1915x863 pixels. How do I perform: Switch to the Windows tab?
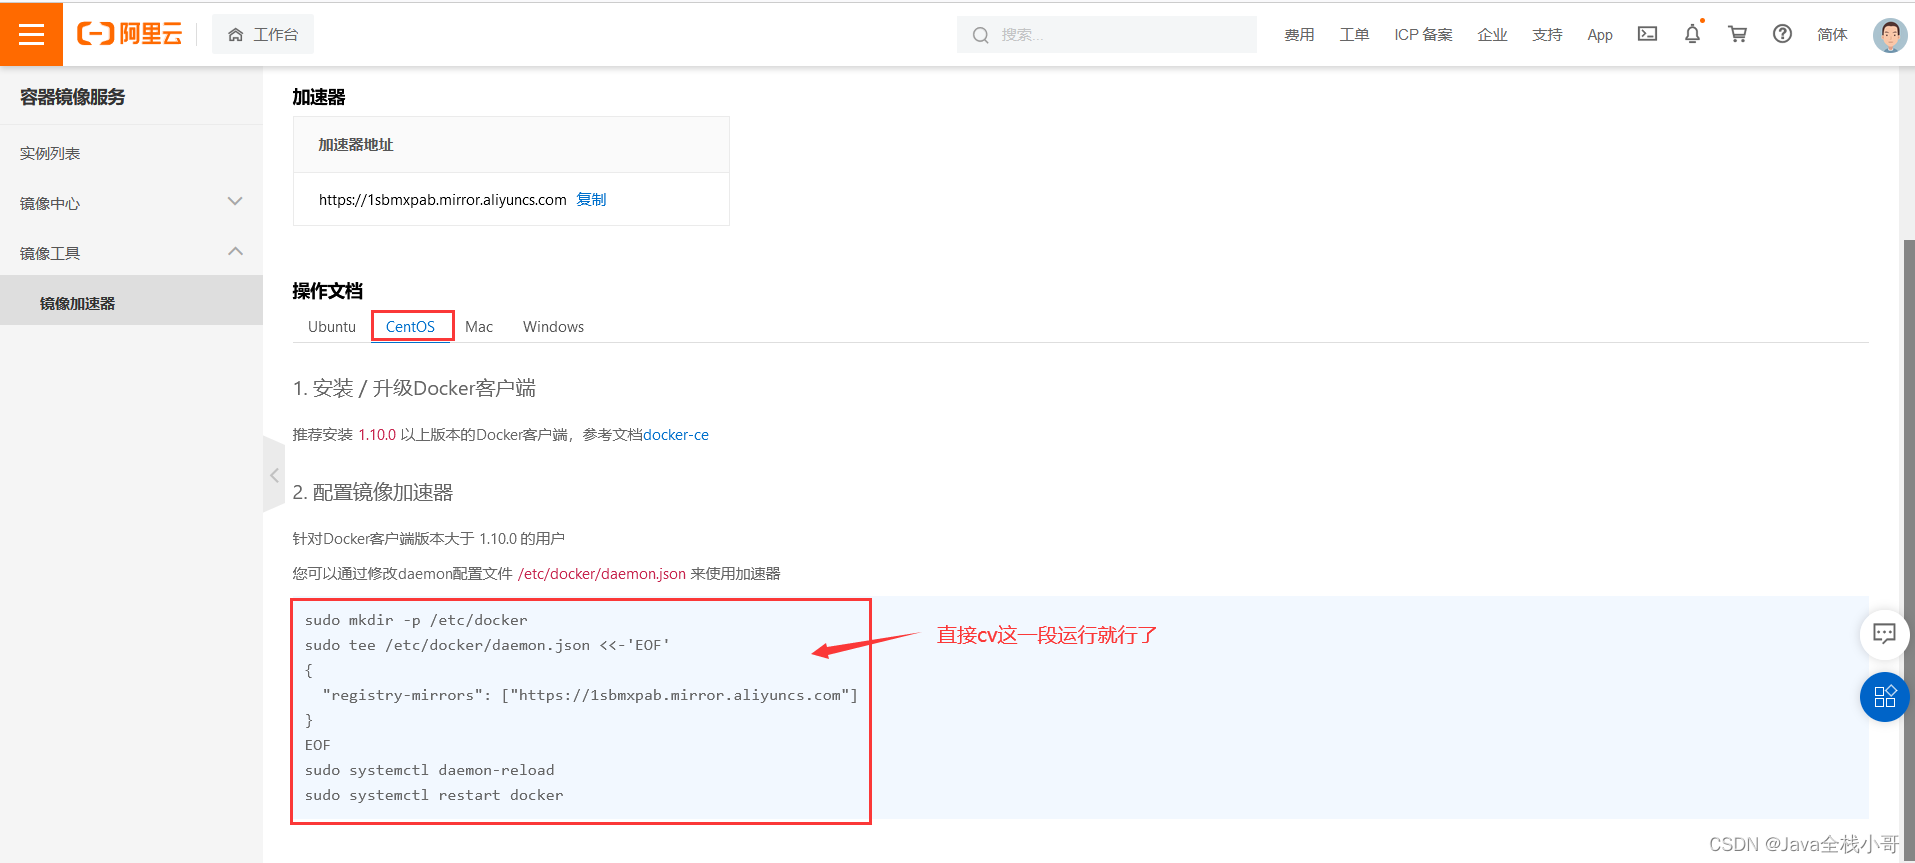pyautogui.click(x=553, y=327)
